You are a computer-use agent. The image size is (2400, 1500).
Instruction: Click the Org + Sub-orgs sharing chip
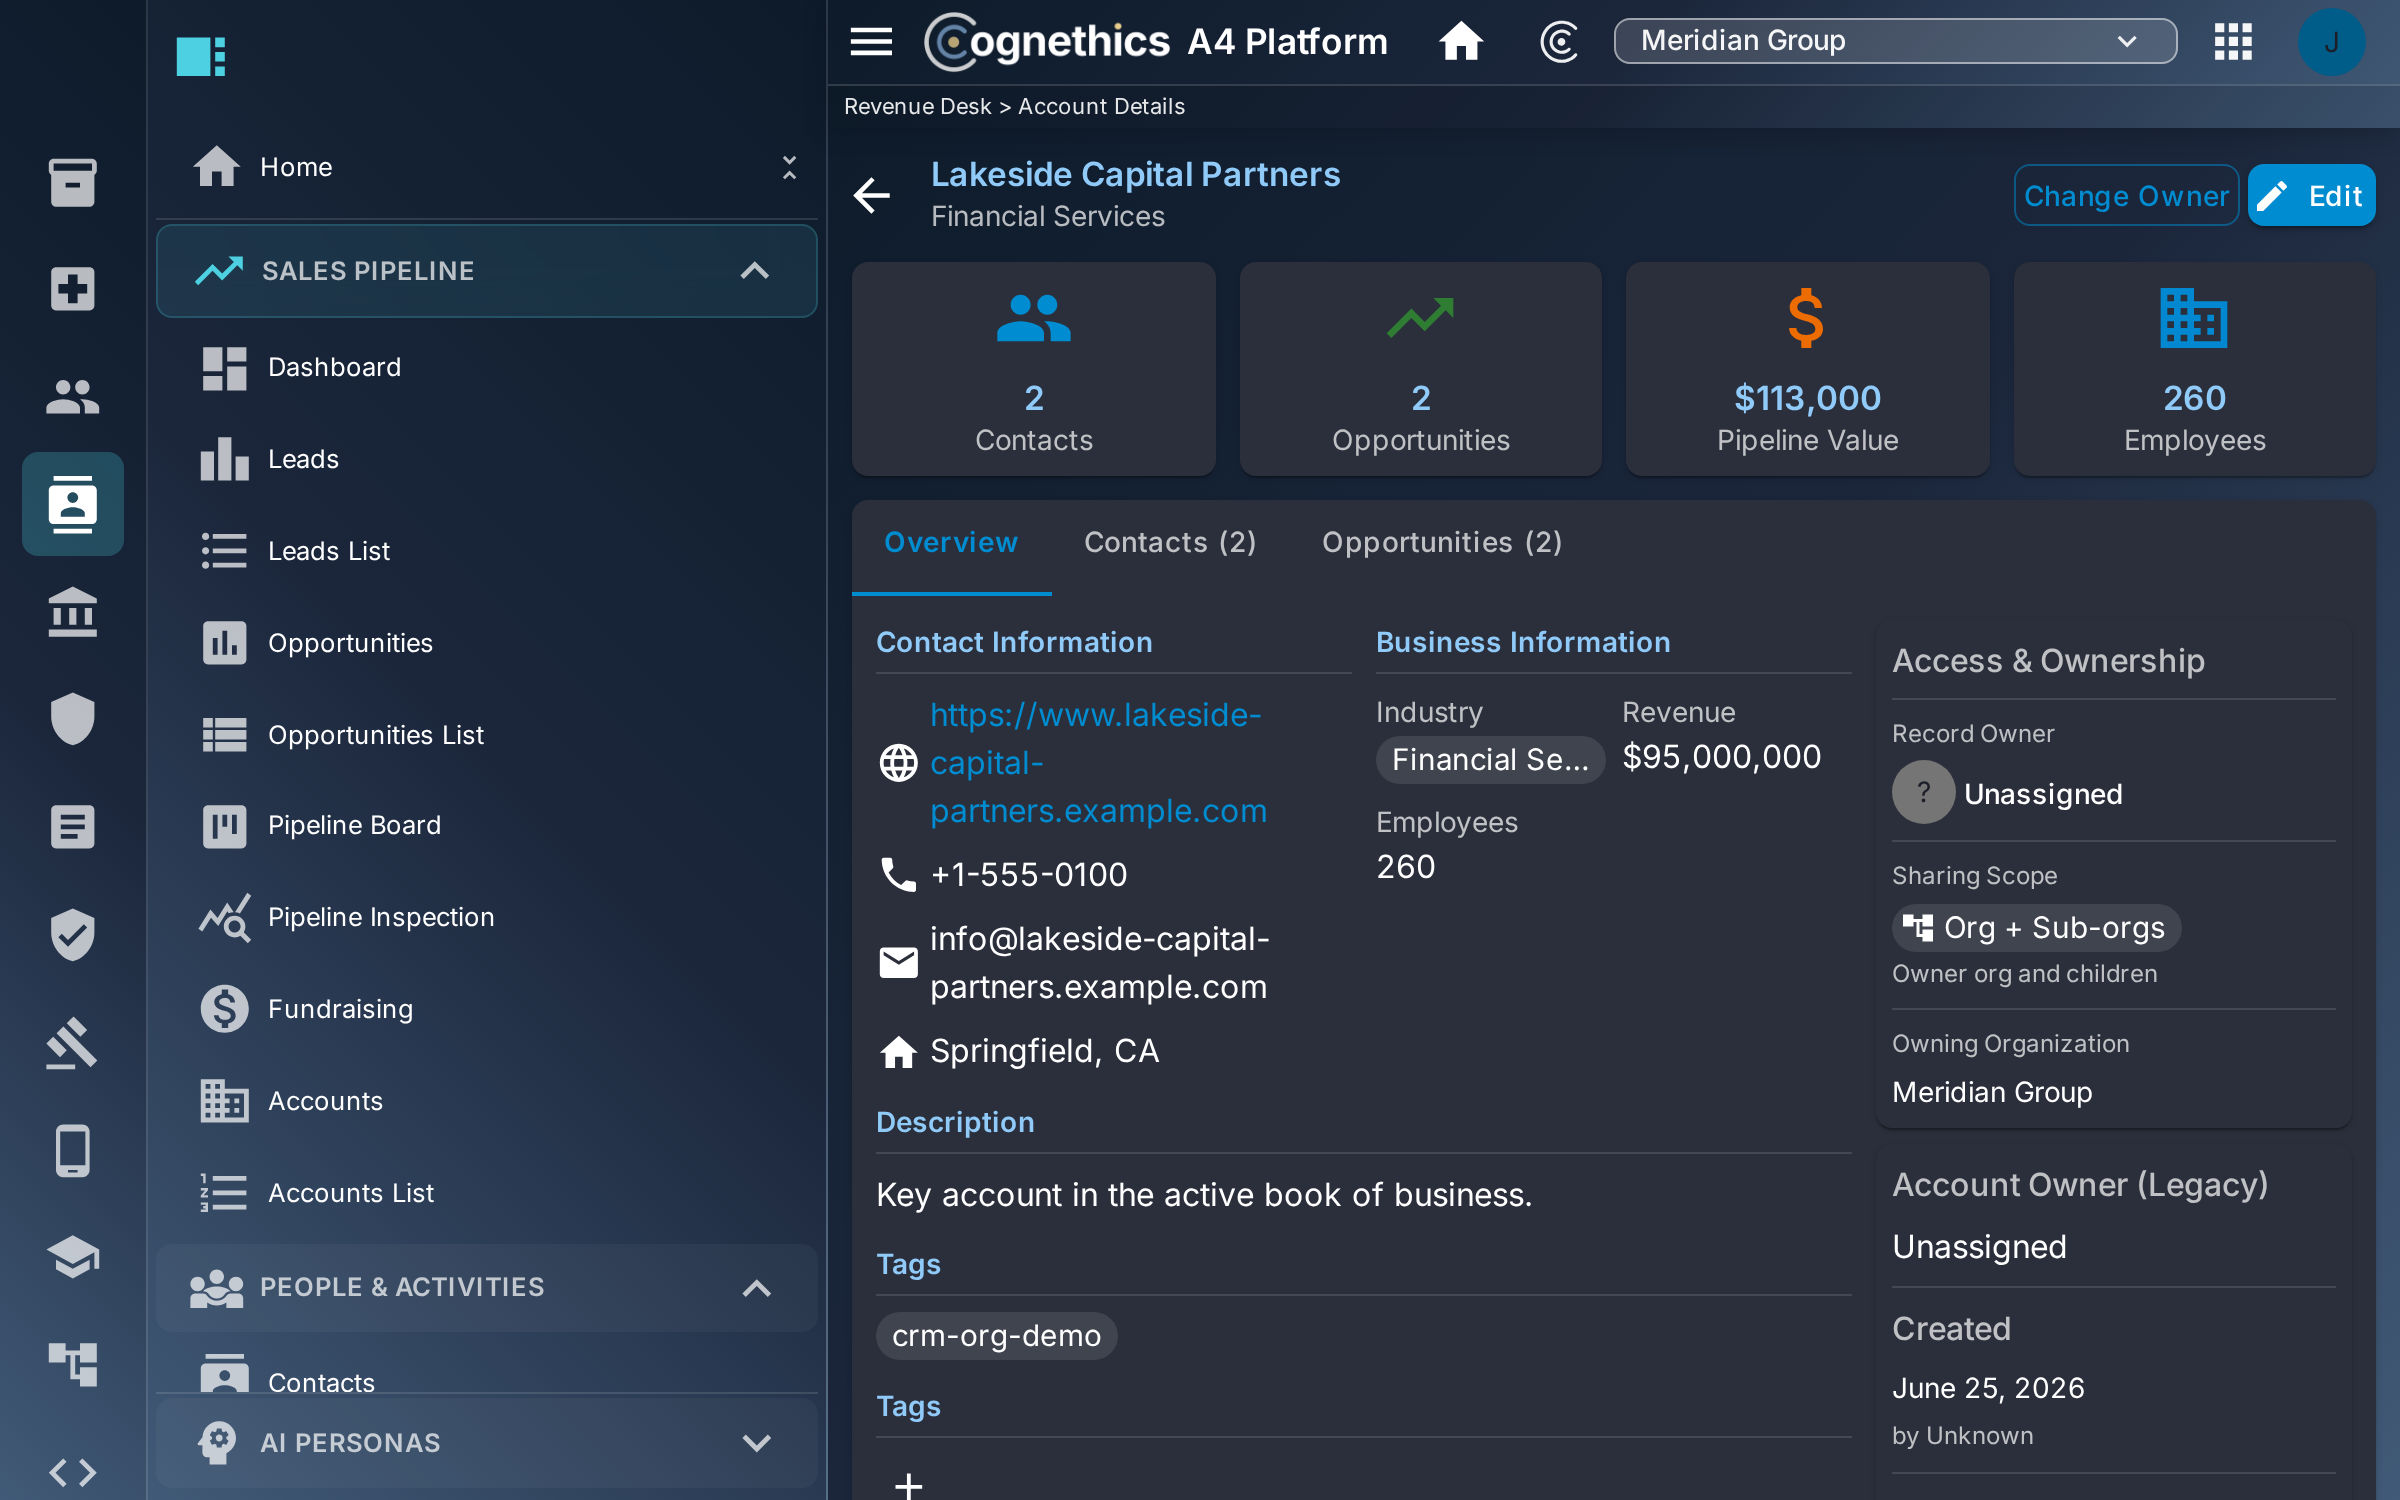[x=2036, y=928]
